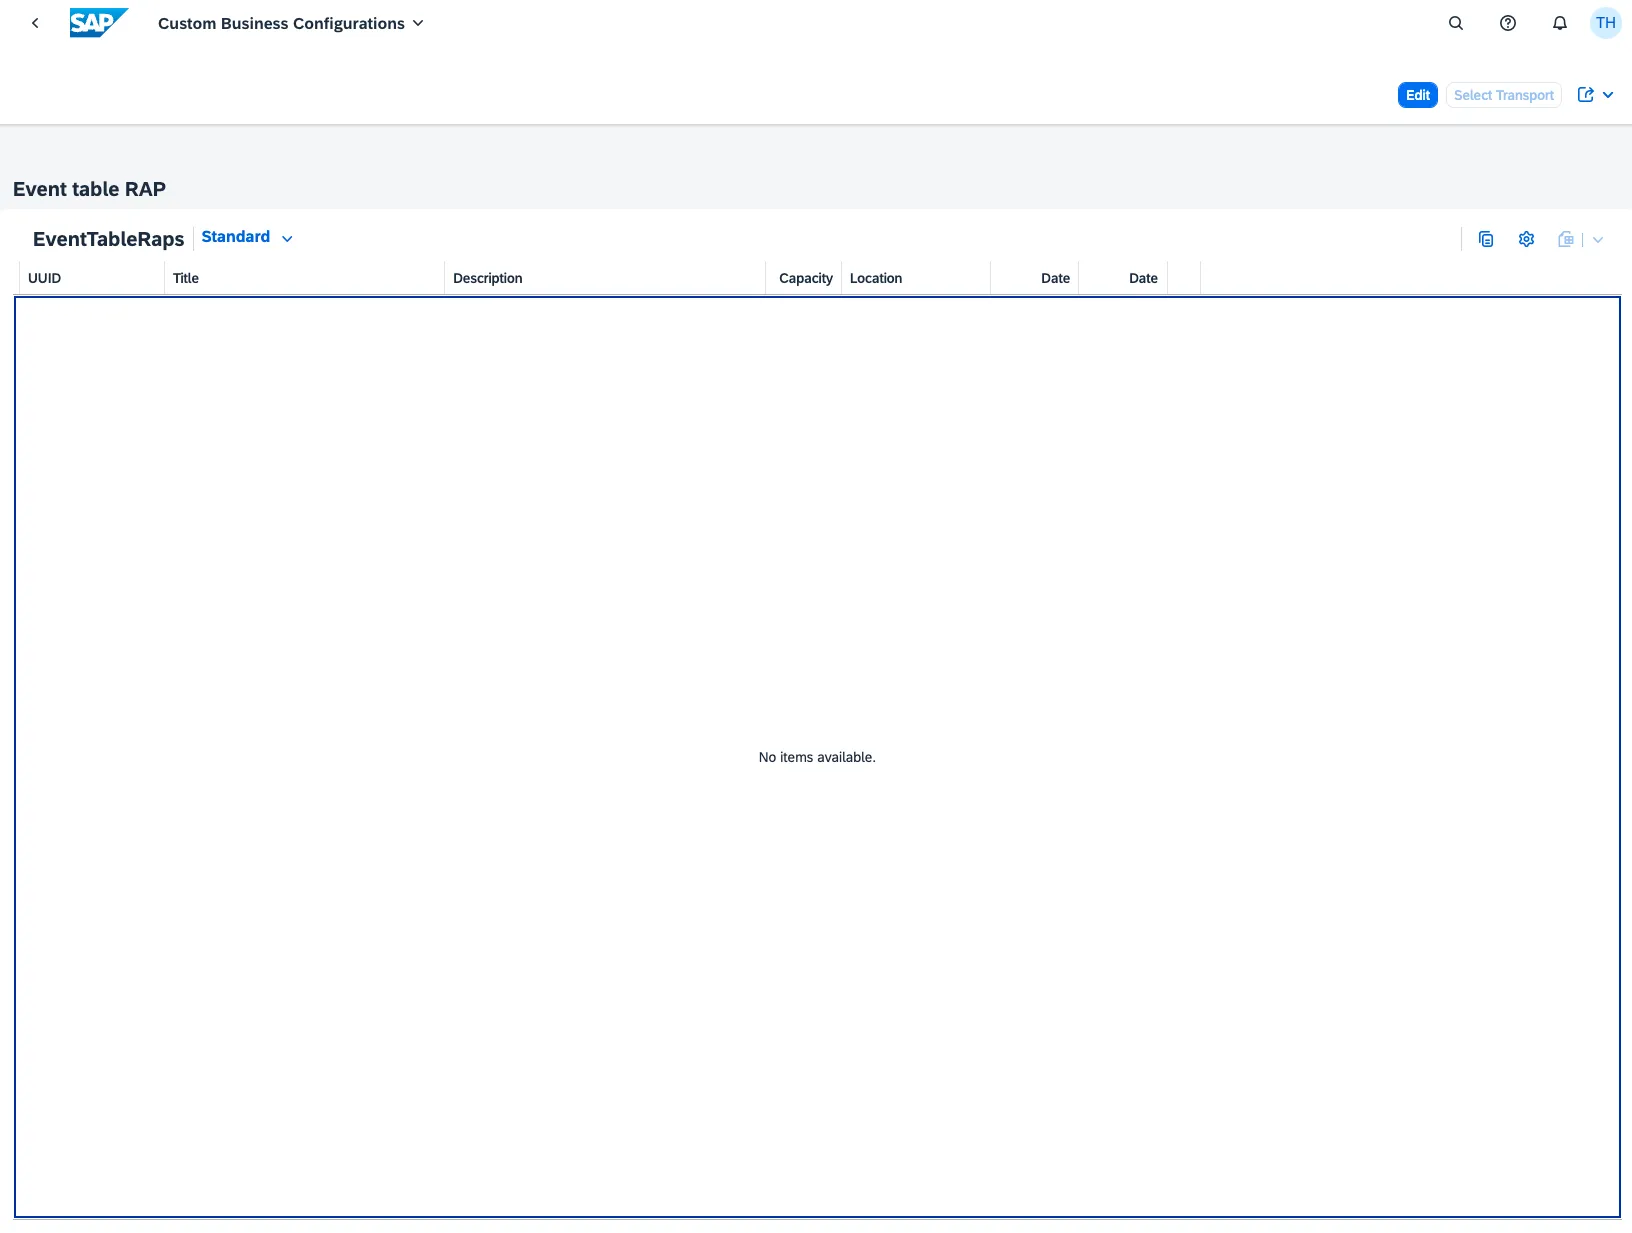Open the TH user profile avatar

pos(1605,23)
